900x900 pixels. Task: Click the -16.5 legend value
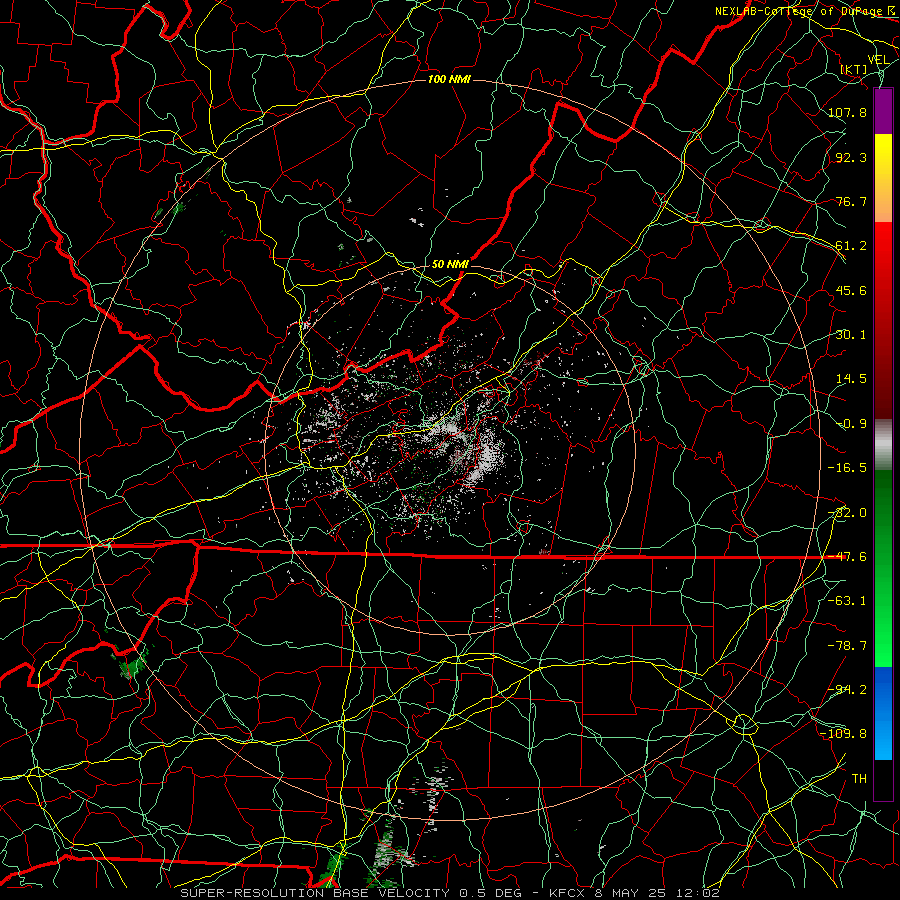[847, 468]
